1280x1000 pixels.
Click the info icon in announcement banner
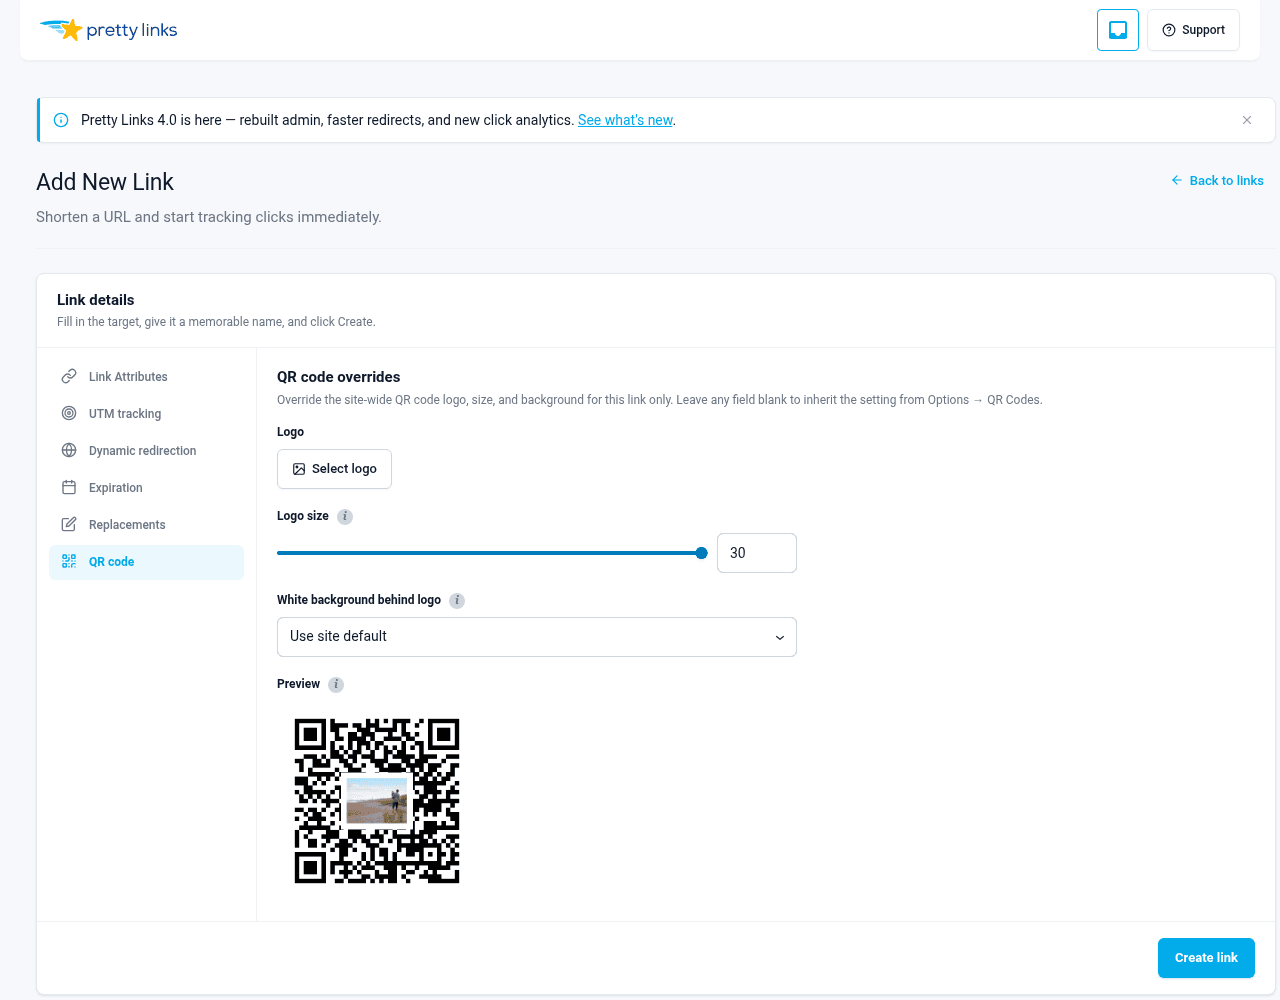[x=61, y=120]
